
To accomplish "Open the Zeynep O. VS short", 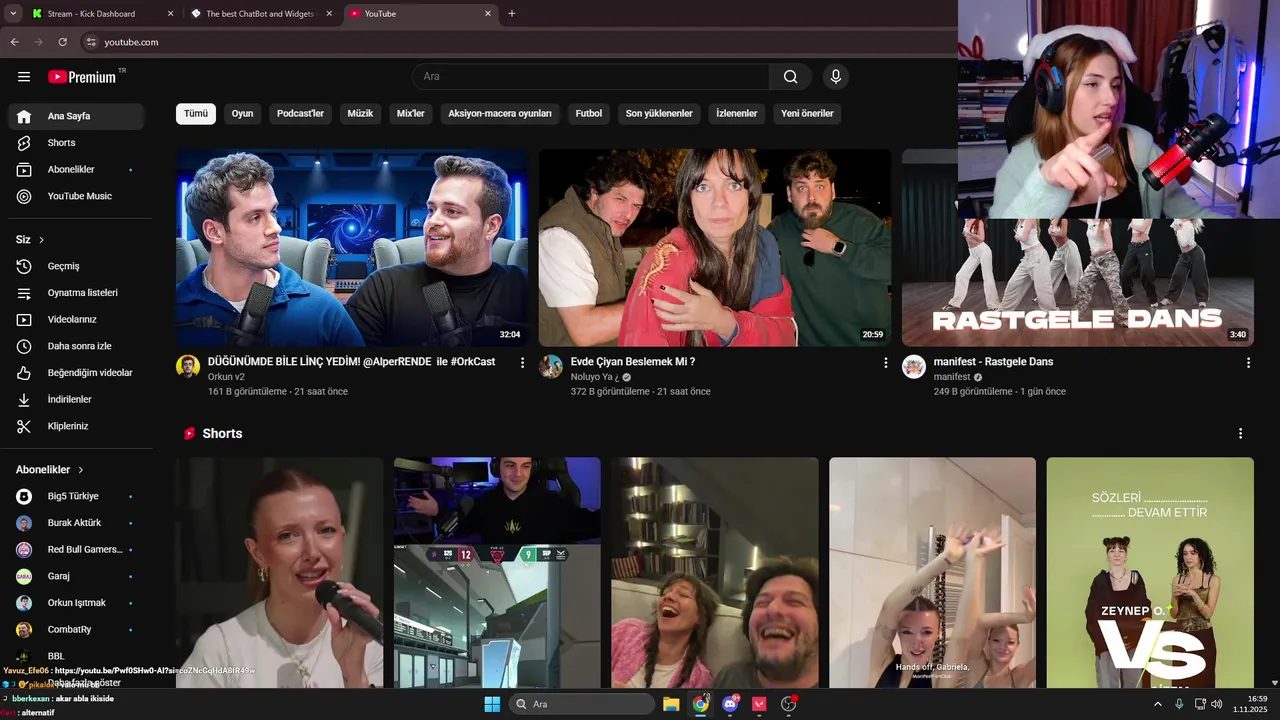I will [x=1150, y=572].
